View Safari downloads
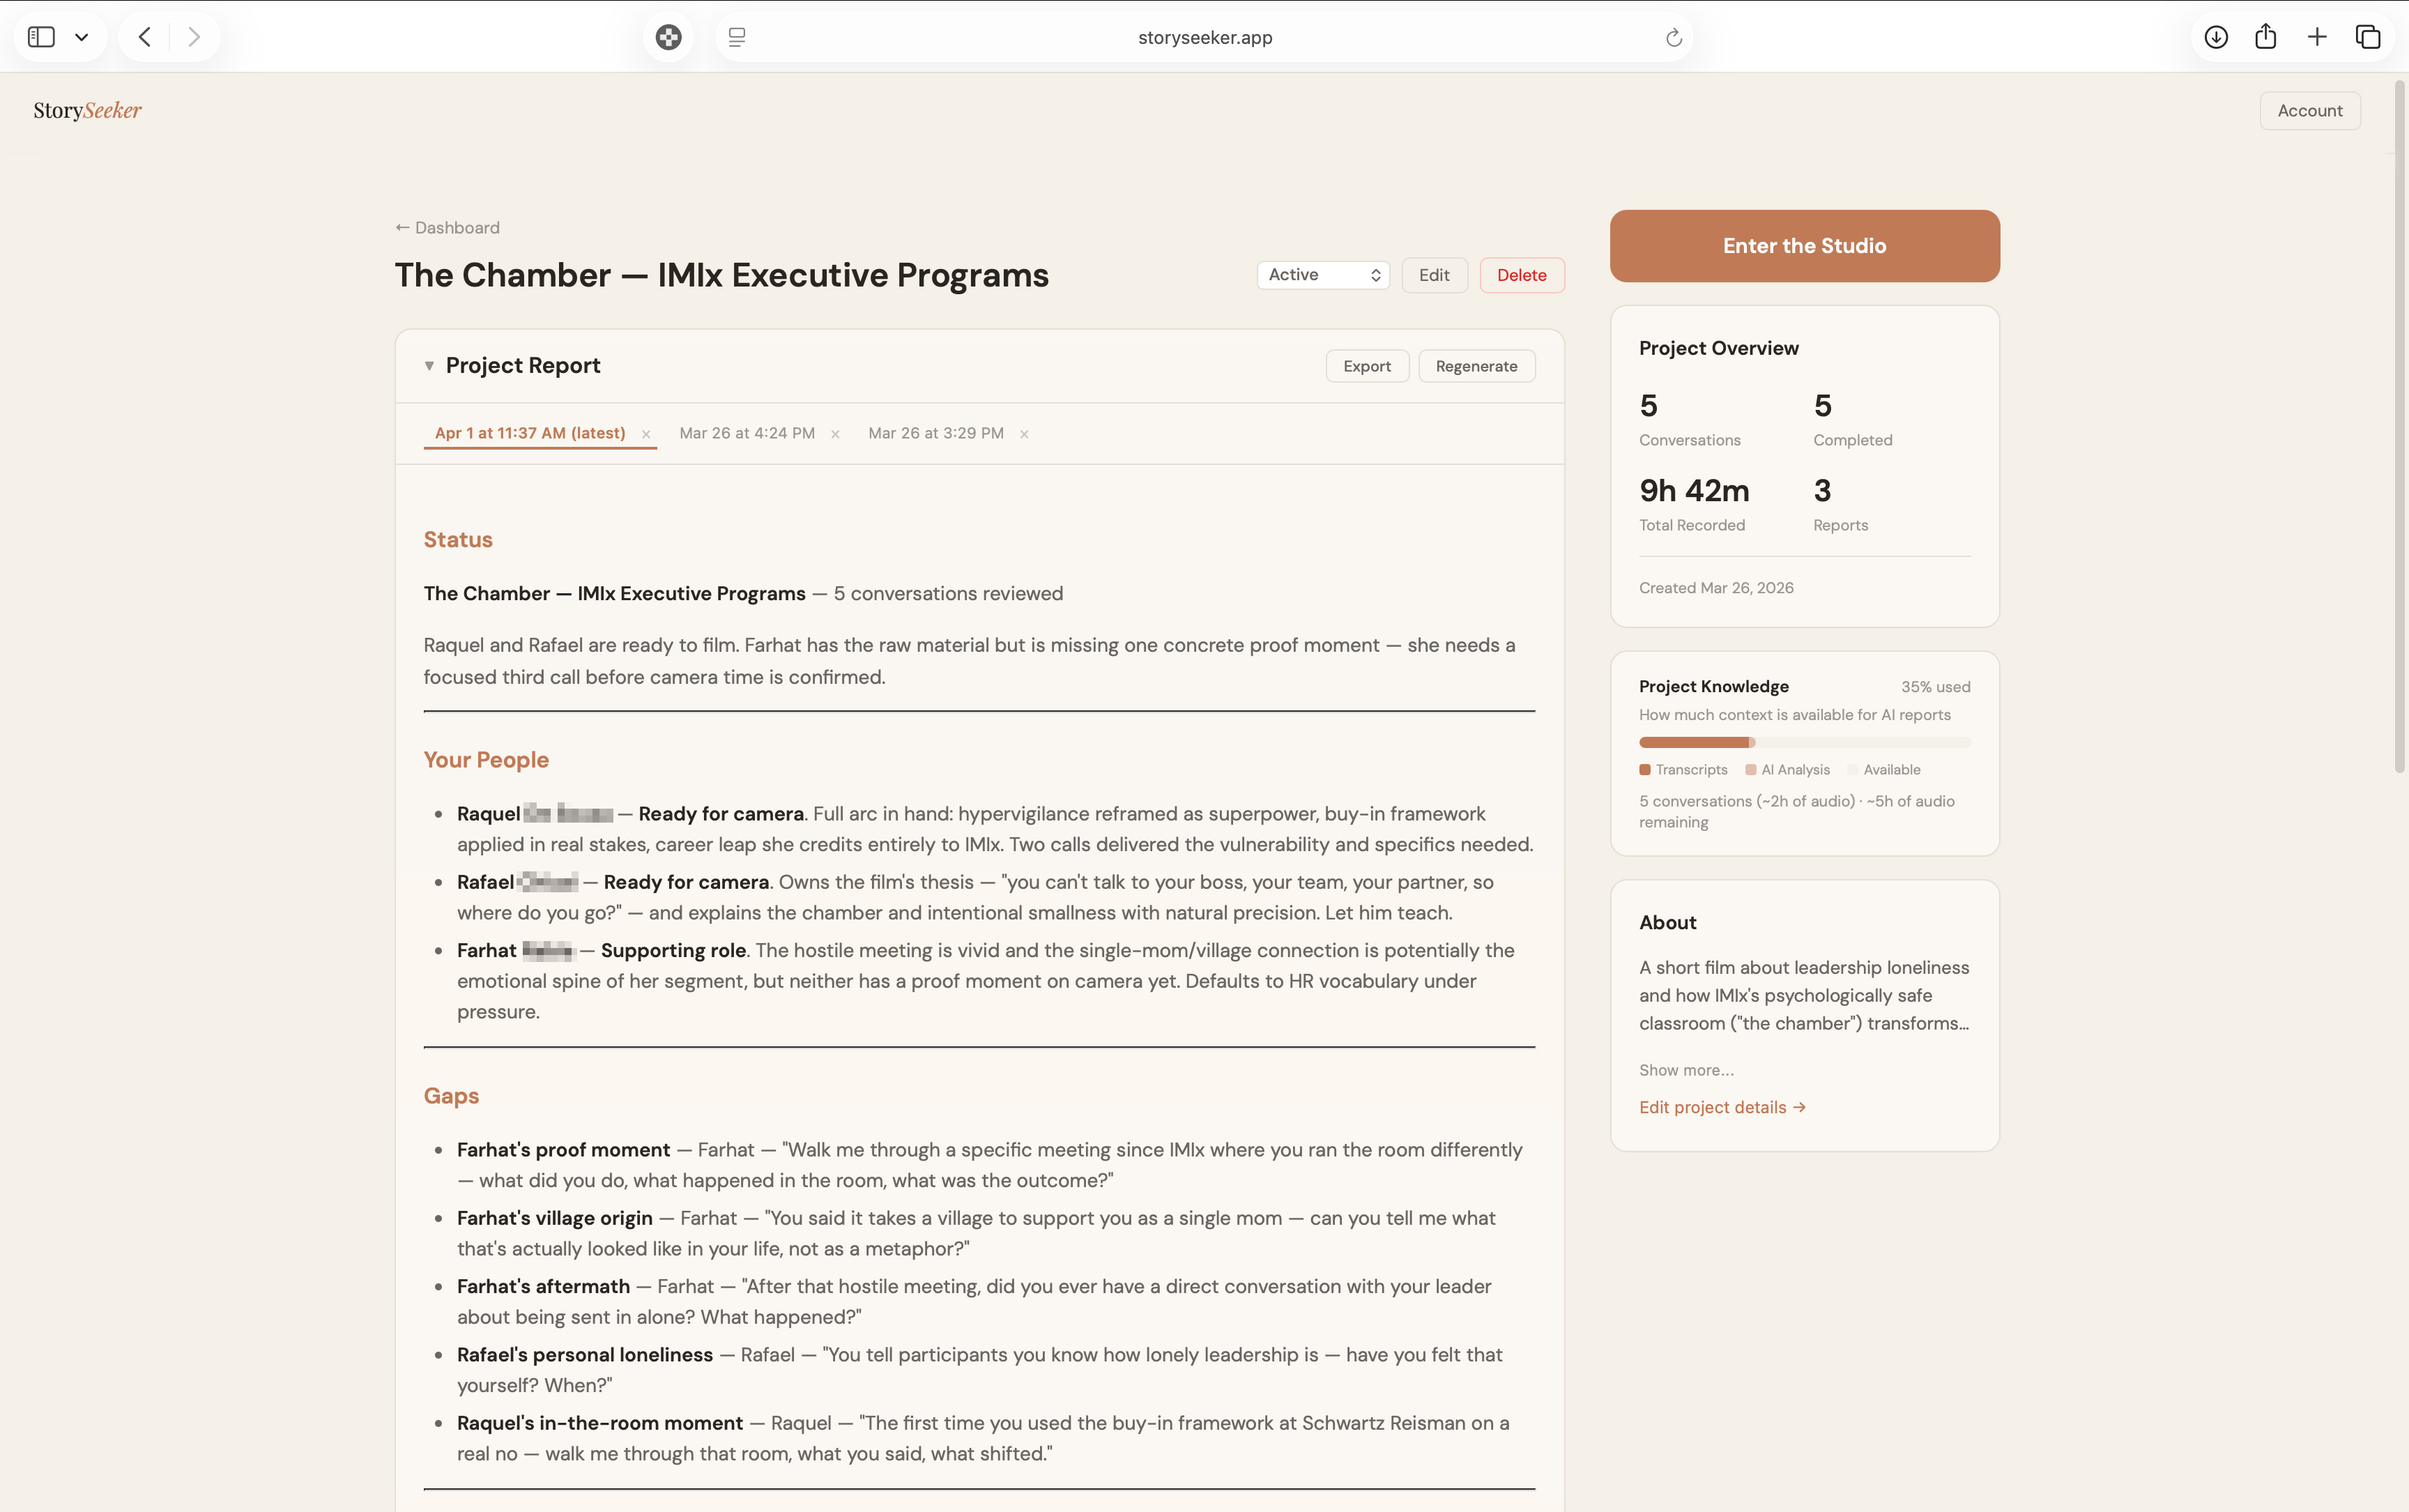The image size is (2409, 1512). click(2216, 36)
